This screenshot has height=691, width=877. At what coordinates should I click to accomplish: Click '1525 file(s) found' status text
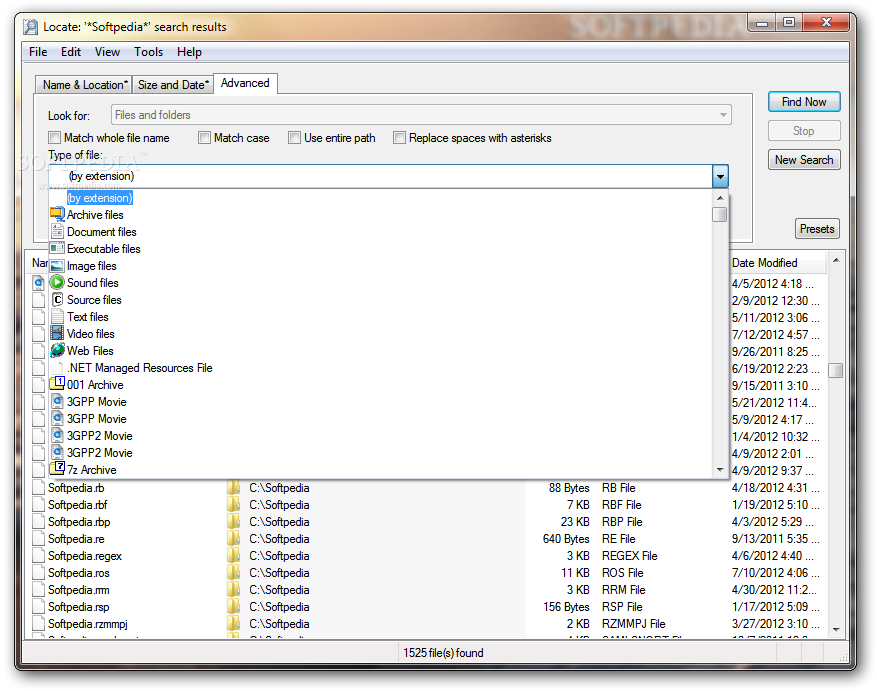(x=443, y=653)
